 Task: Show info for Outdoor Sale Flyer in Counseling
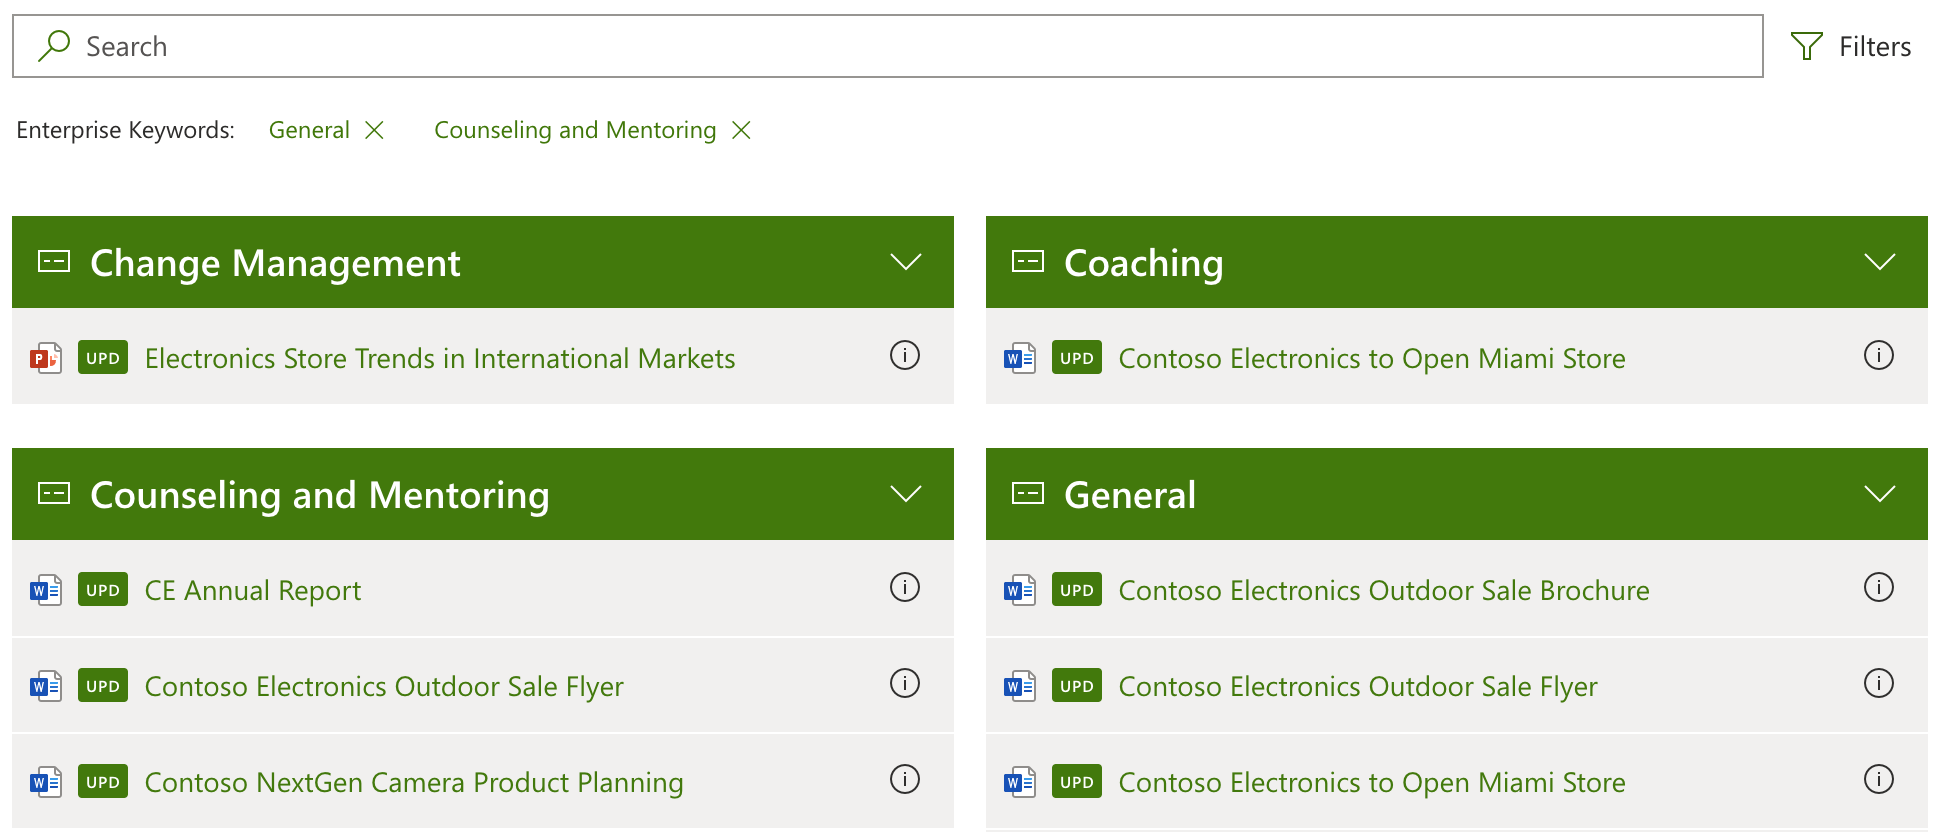coord(905,683)
